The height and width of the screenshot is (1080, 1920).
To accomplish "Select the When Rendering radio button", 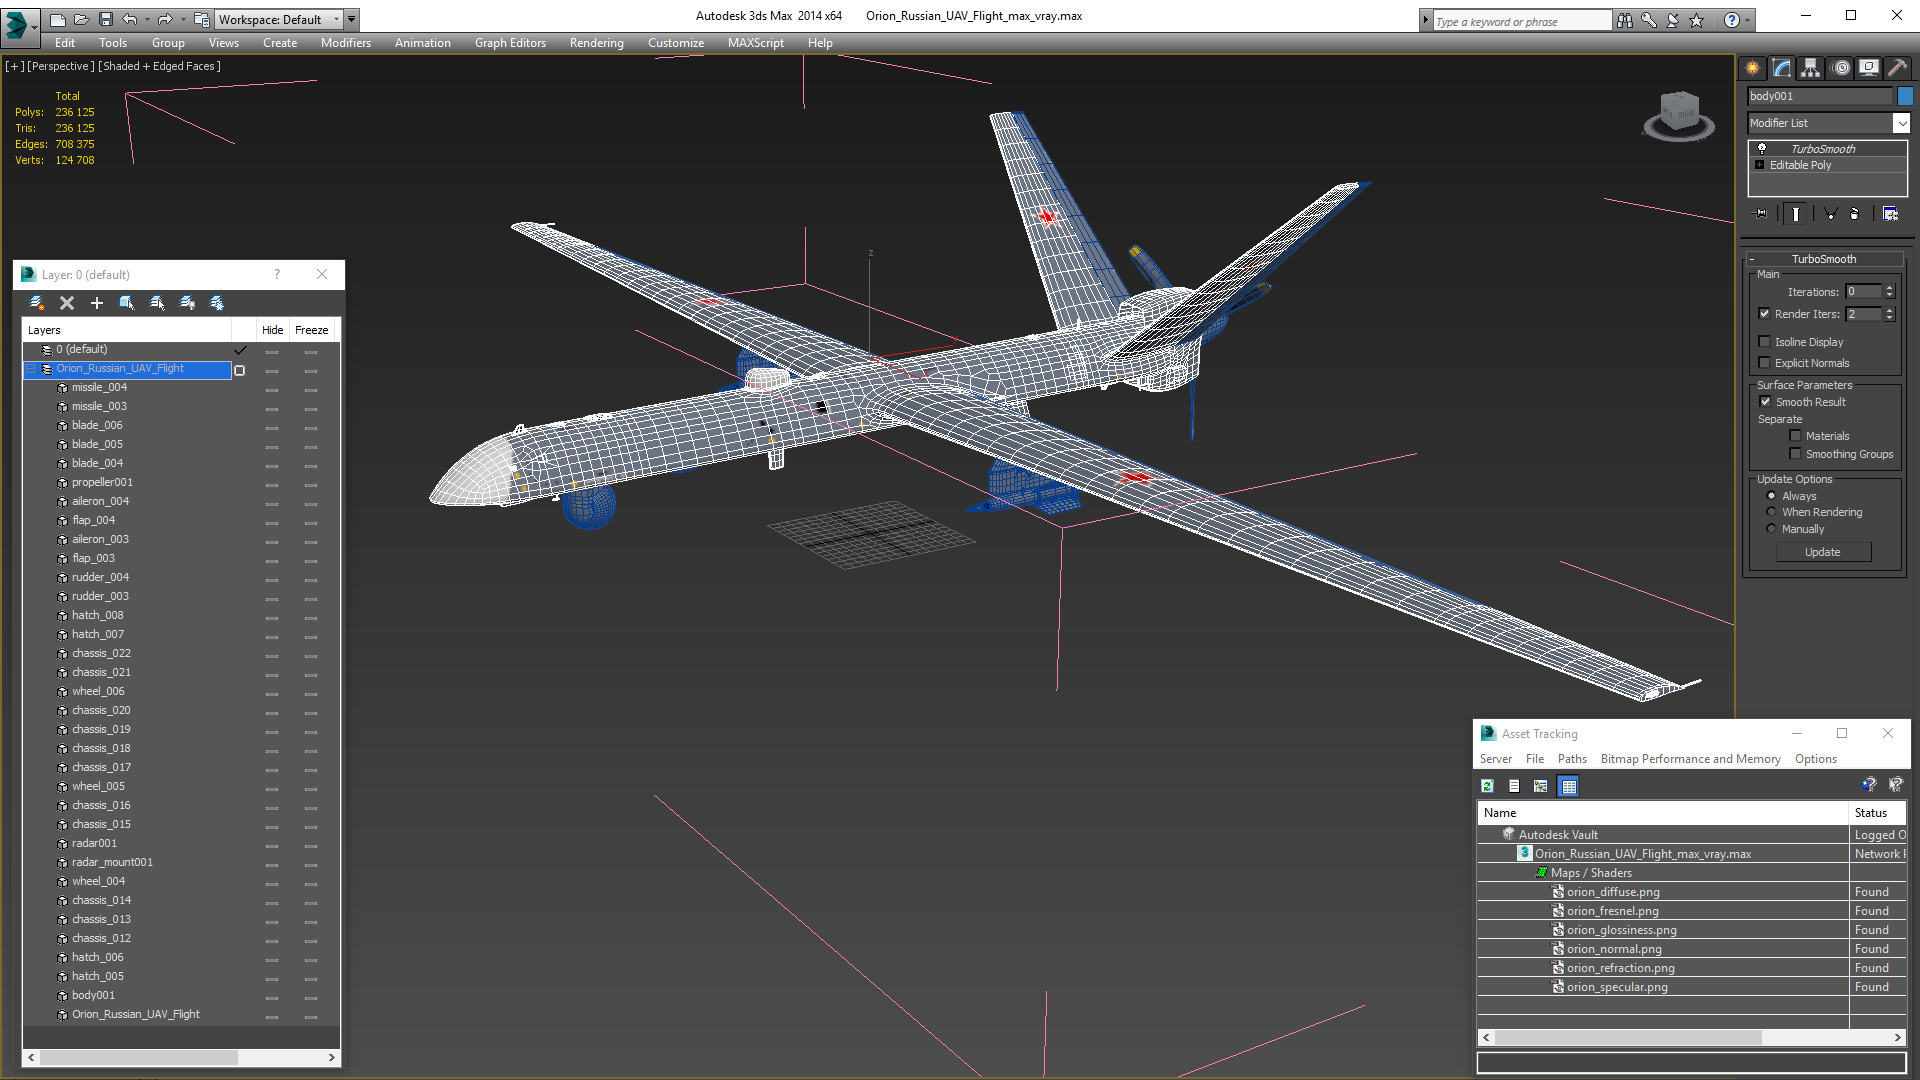I will pyautogui.click(x=1771, y=512).
